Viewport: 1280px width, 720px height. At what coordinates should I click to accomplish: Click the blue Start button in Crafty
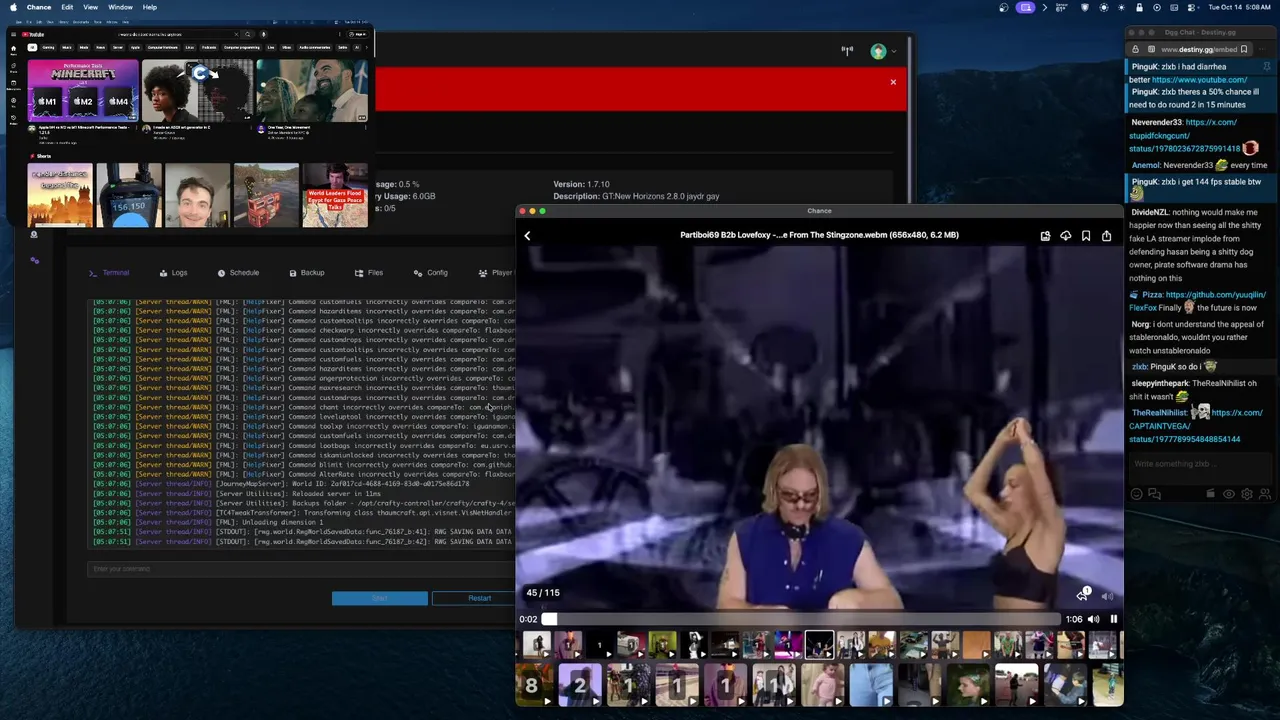tap(380, 598)
